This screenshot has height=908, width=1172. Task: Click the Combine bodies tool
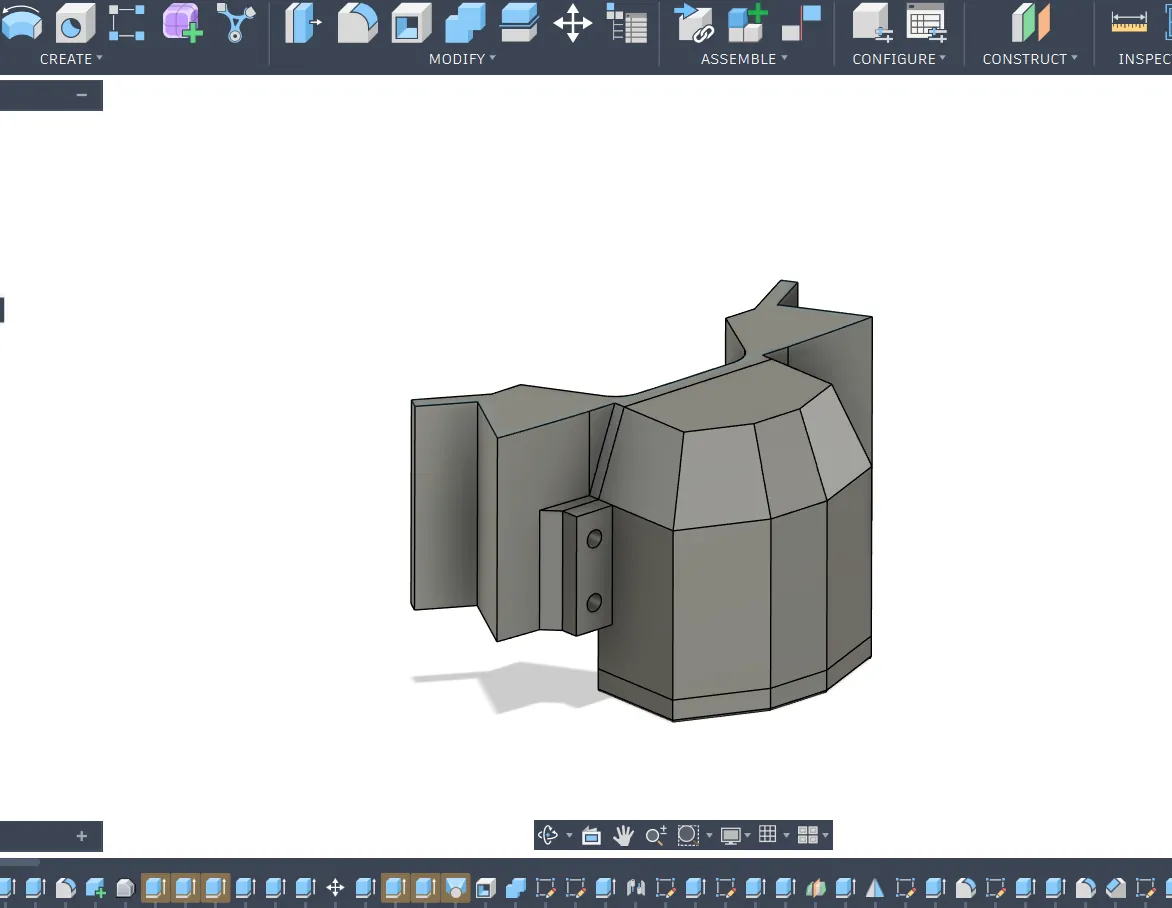(465, 23)
